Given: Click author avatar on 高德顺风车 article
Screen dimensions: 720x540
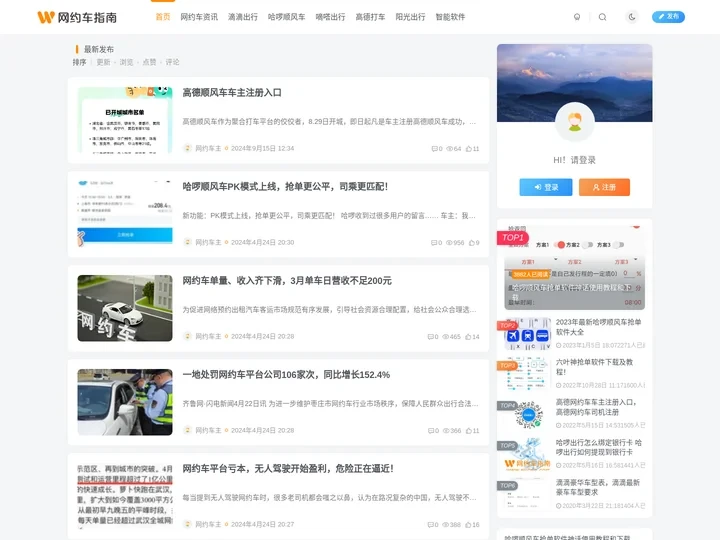Looking at the screenshot, I should click(187, 148).
